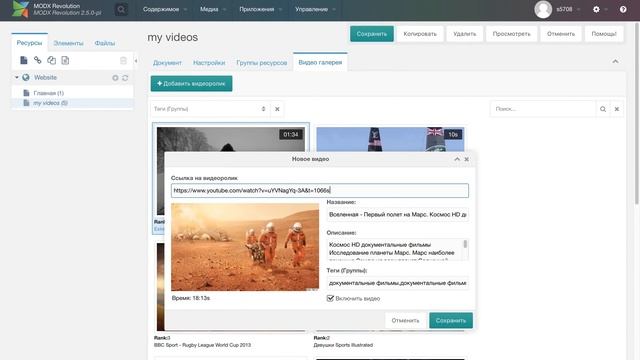Image resolution: width=640 pixels, height=360 pixels.
Task: Open the Настройки tab
Action: pyautogui.click(x=209, y=63)
